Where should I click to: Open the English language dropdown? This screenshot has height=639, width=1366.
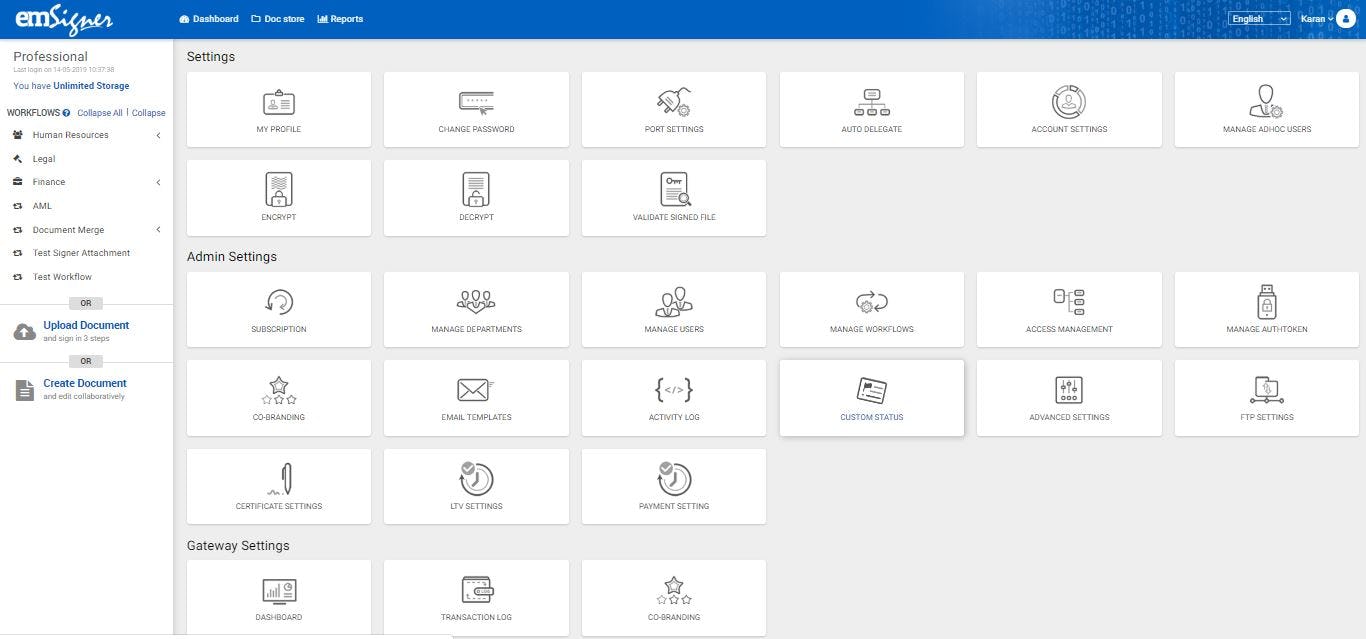(x=1258, y=18)
